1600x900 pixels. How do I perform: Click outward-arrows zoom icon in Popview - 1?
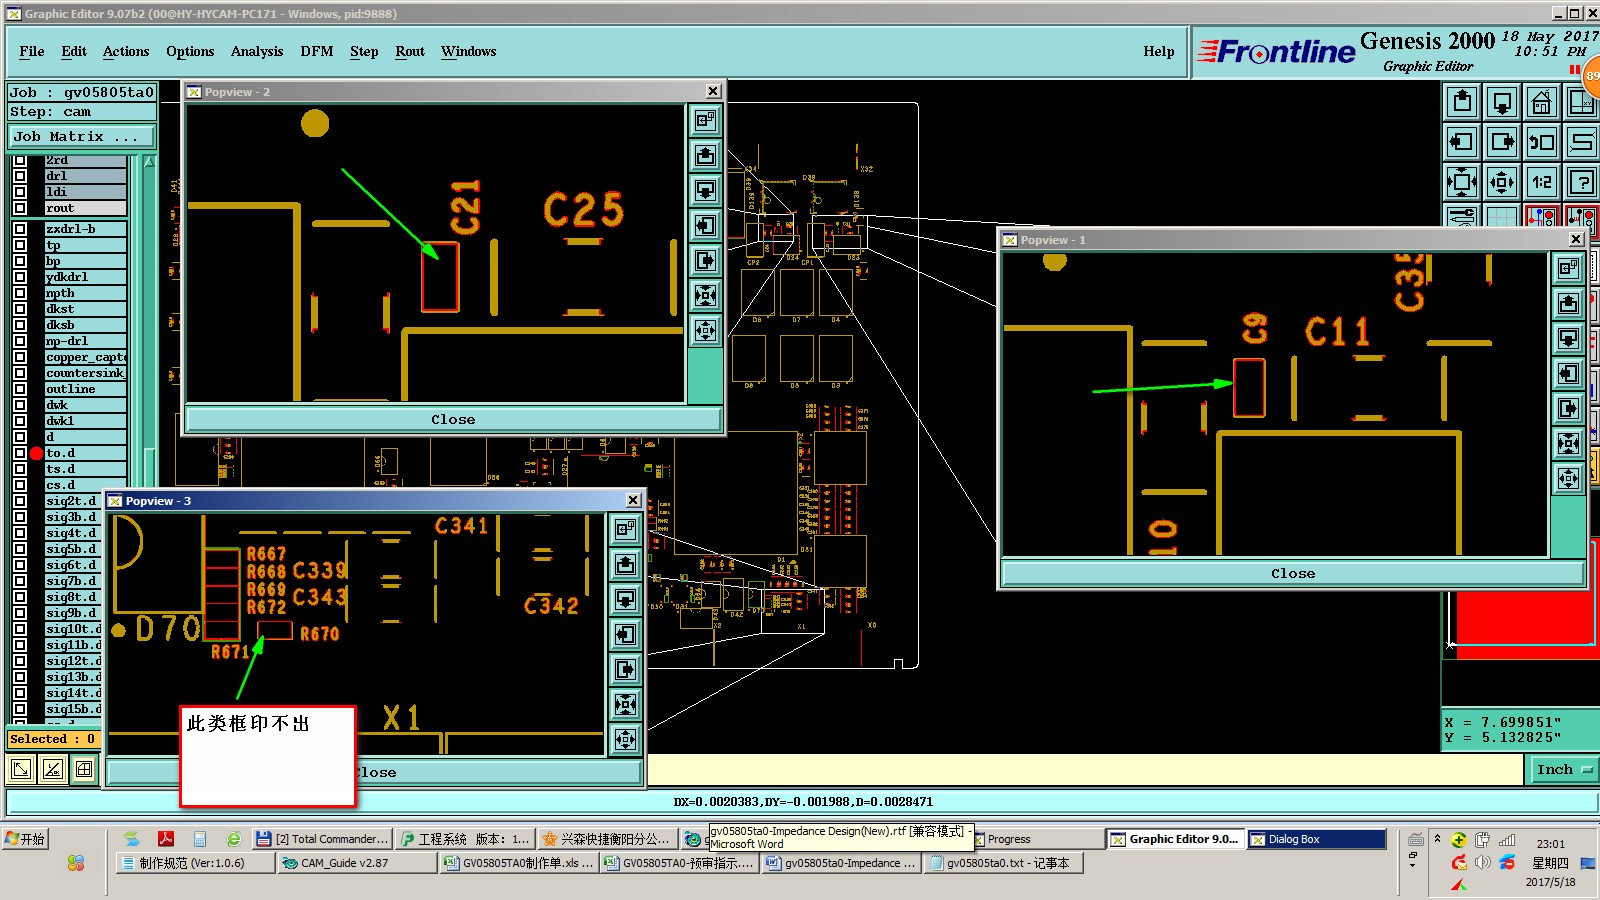pyautogui.click(x=1569, y=479)
